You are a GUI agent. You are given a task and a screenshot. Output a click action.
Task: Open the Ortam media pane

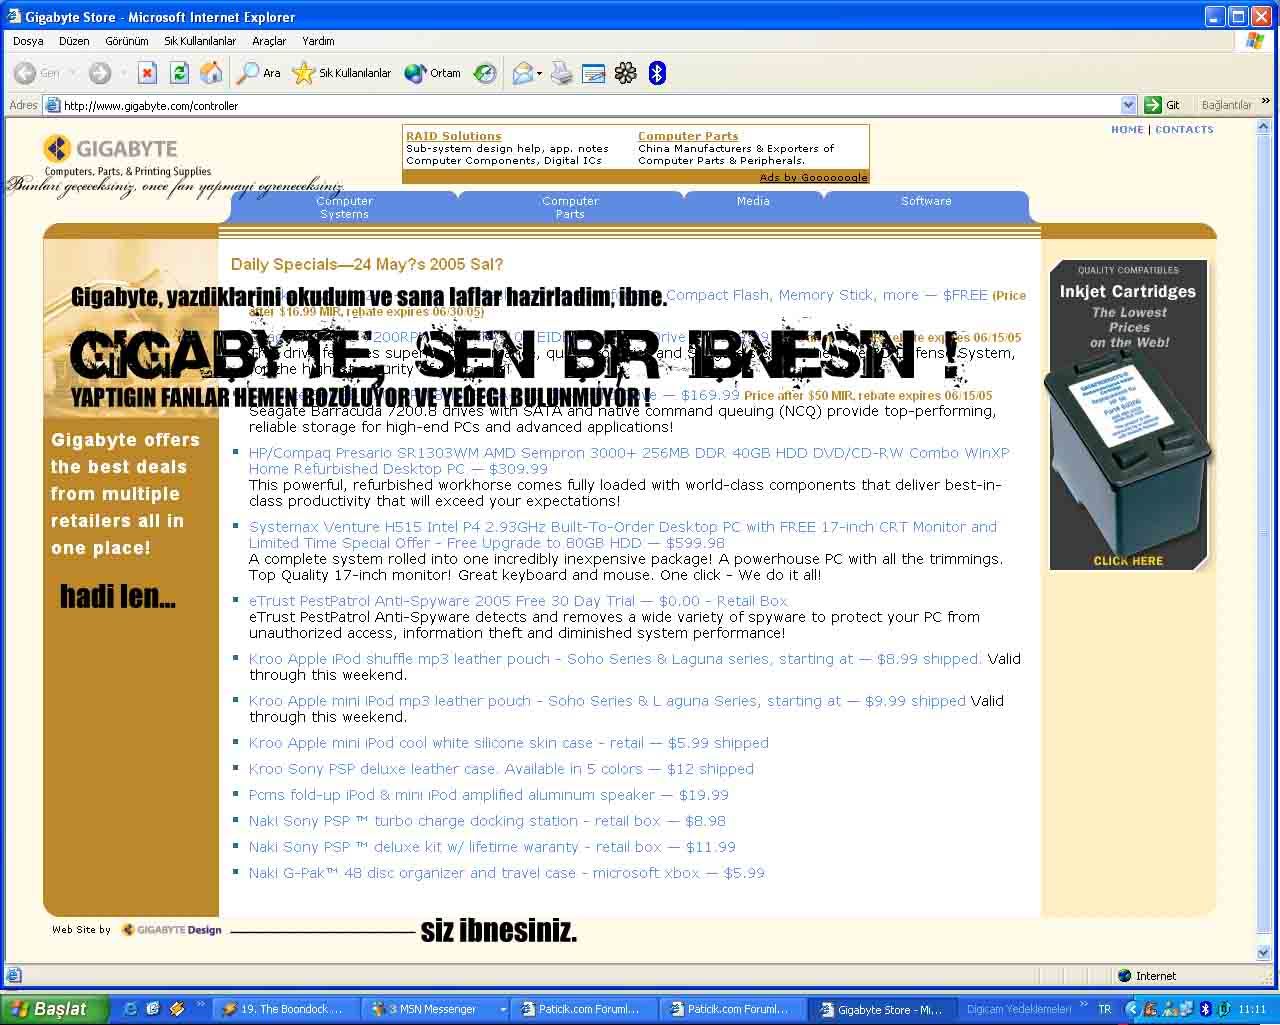(x=432, y=73)
